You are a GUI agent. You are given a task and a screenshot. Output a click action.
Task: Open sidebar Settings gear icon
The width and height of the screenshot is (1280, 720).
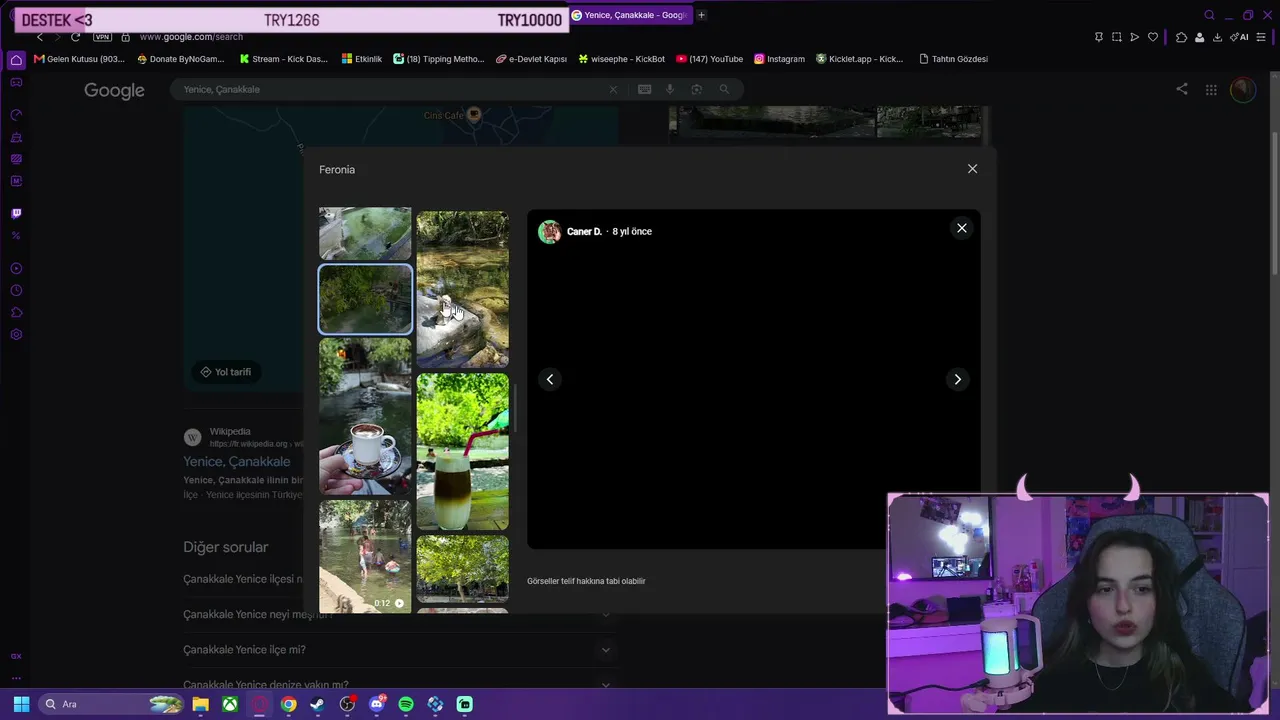pyautogui.click(x=16, y=334)
